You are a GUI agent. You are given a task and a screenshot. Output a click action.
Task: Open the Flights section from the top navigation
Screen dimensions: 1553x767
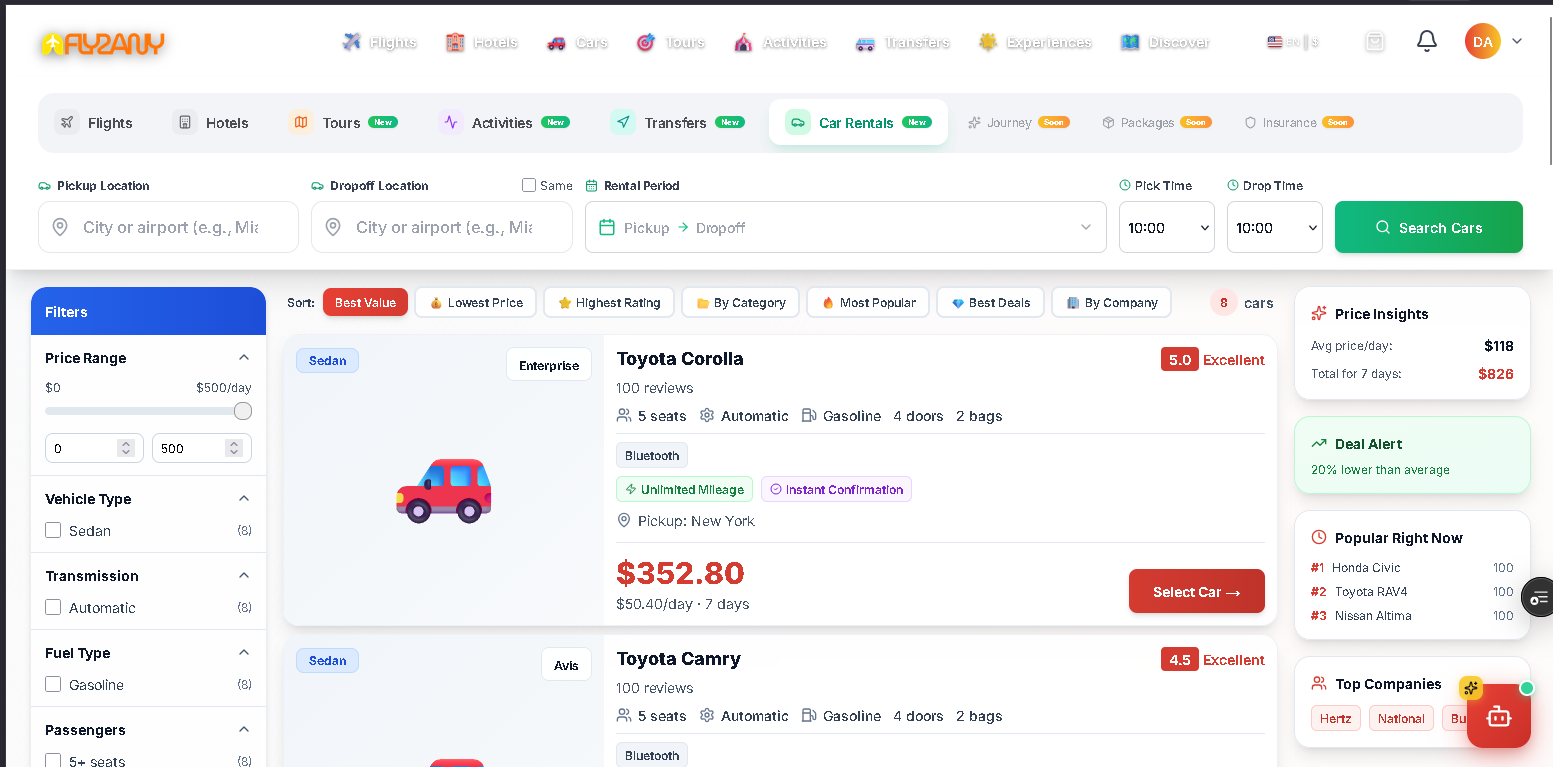click(x=351, y=41)
